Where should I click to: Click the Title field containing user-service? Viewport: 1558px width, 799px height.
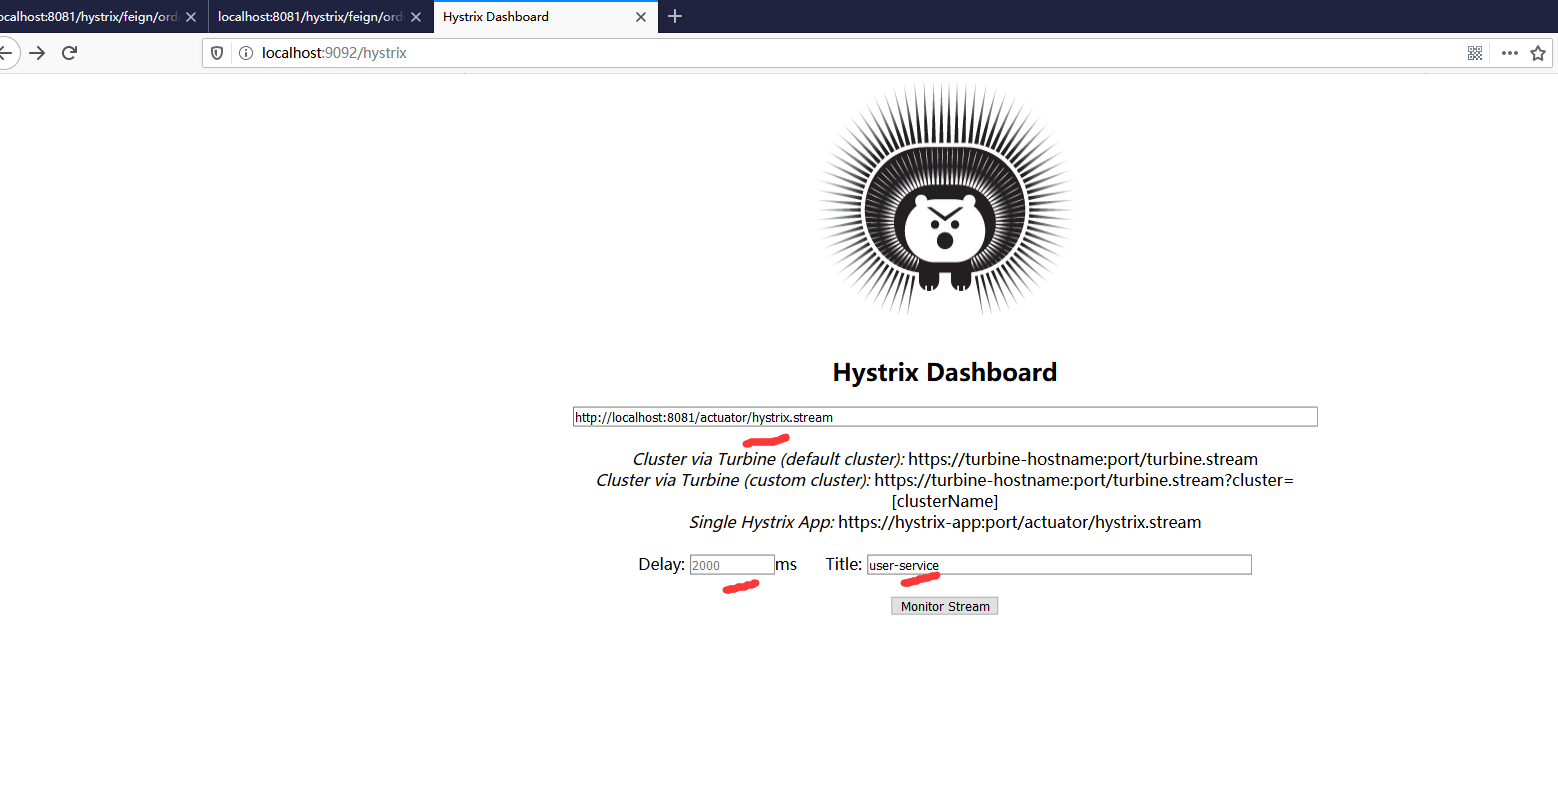pos(1059,565)
